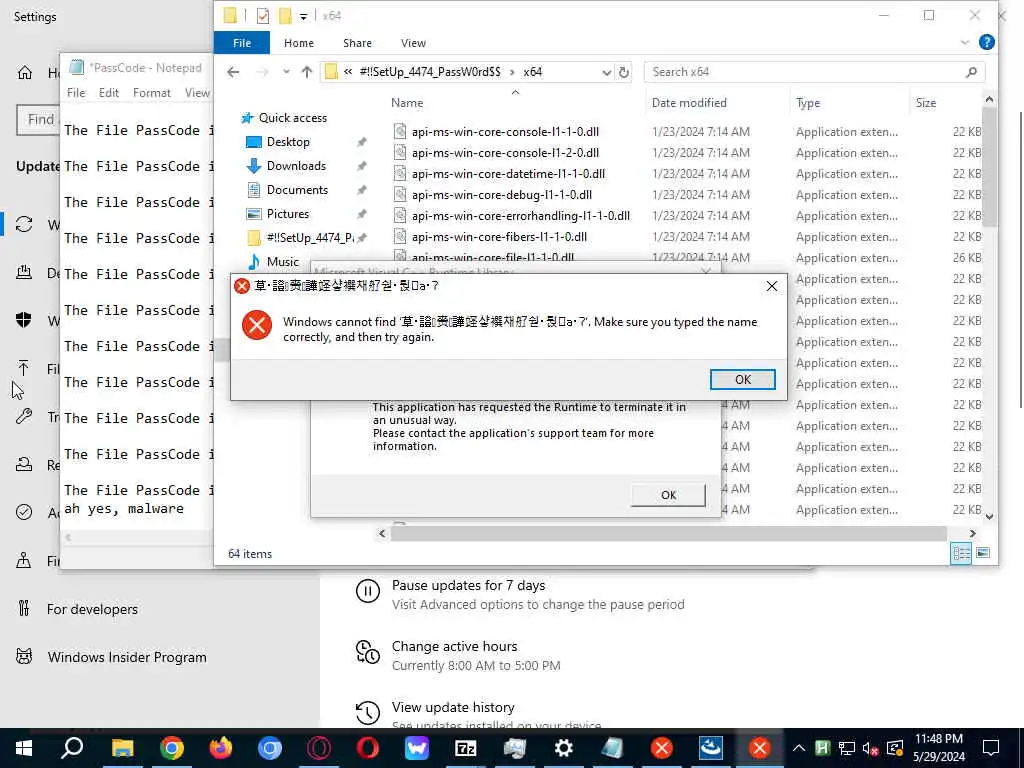Click the Settings Home icon

coord(25,72)
